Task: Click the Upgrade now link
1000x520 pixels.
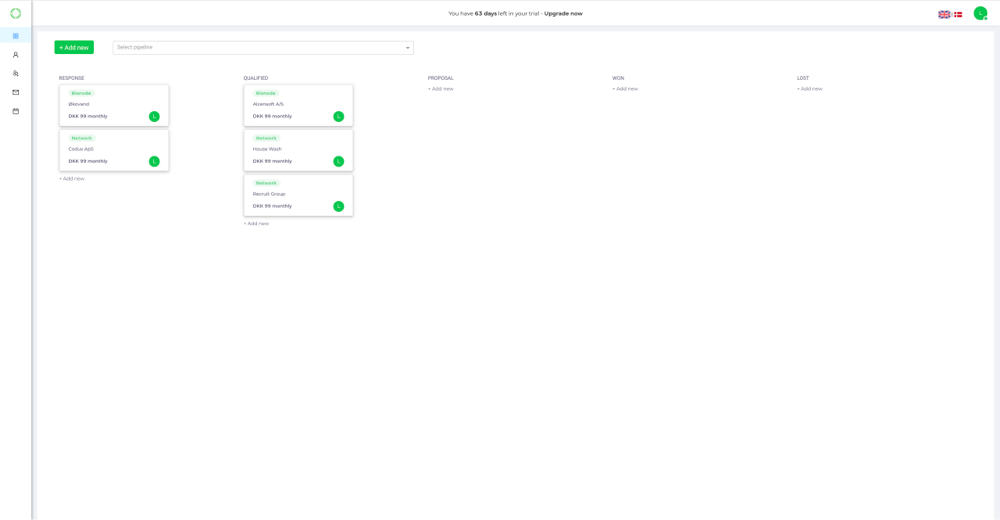Action: point(563,14)
